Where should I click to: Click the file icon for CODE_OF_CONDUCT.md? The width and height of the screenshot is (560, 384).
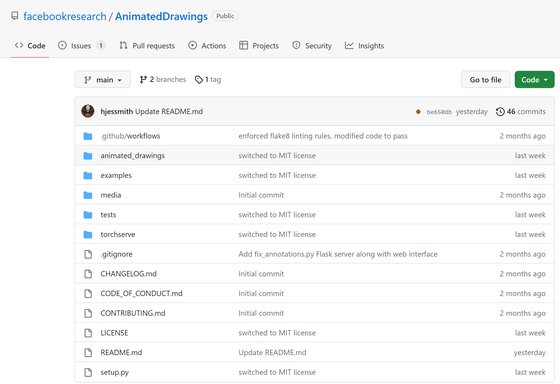[88, 293]
